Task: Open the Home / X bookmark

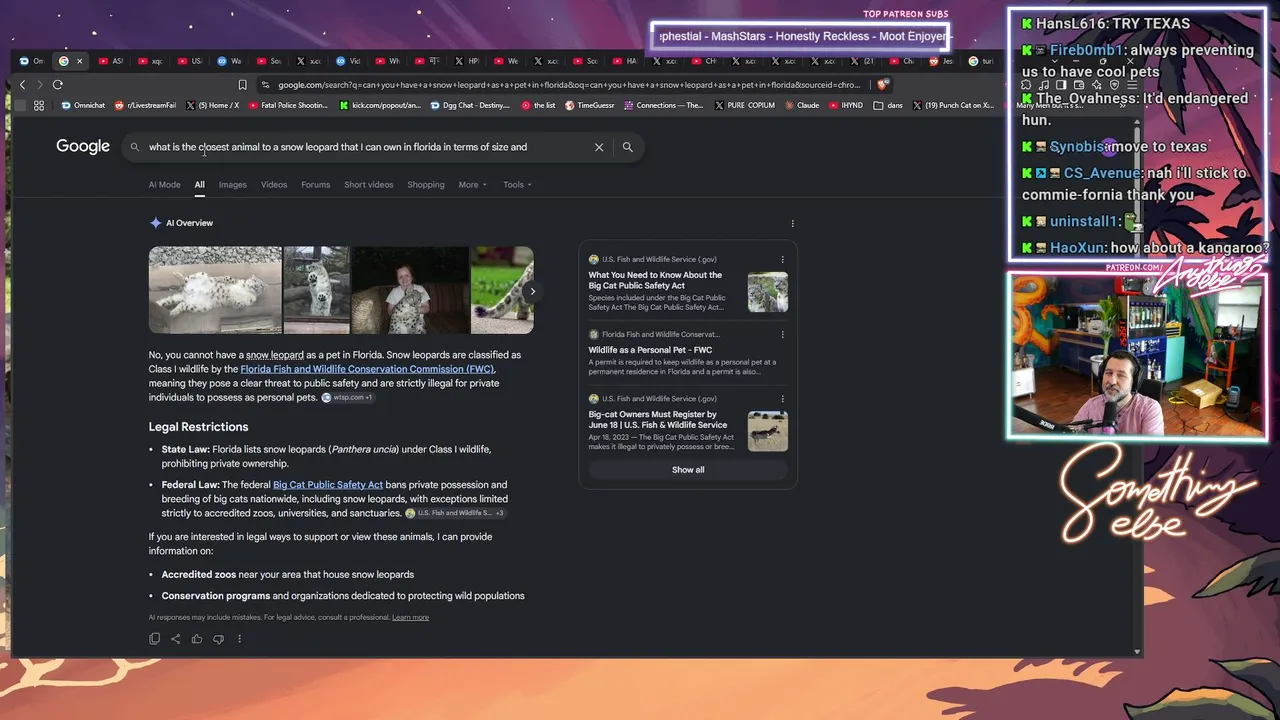Action: (212, 105)
